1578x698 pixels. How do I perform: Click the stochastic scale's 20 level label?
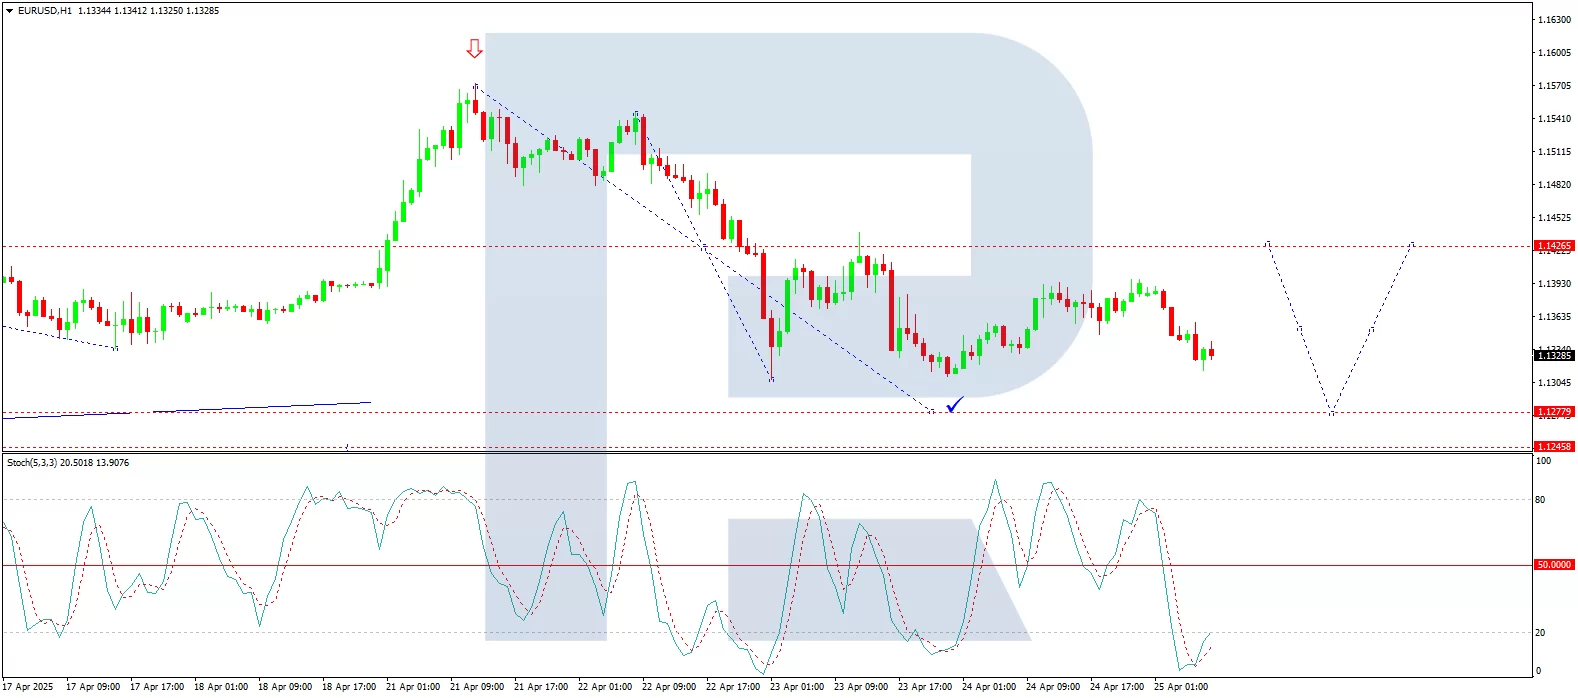click(x=1540, y=633)
